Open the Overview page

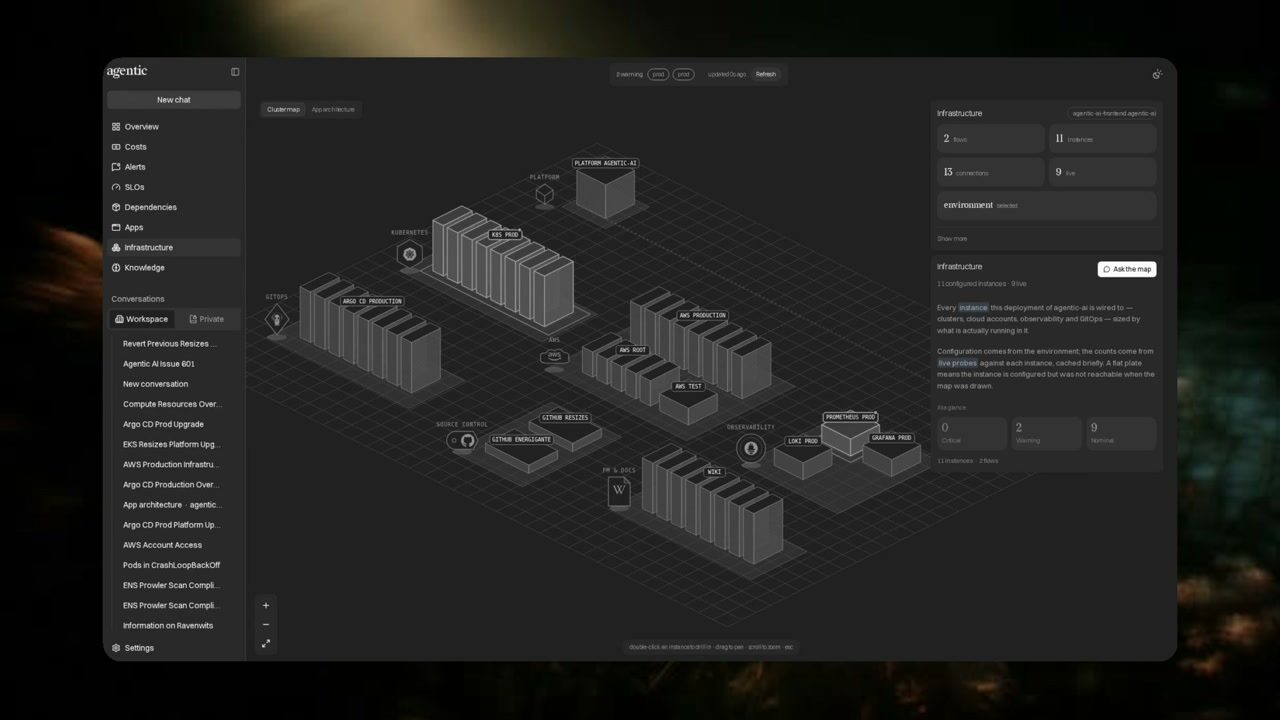click(x=174, y=127)
